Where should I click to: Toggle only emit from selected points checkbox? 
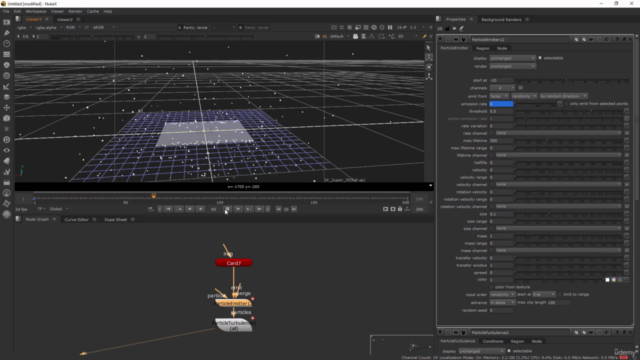click(x=567, y=104)
